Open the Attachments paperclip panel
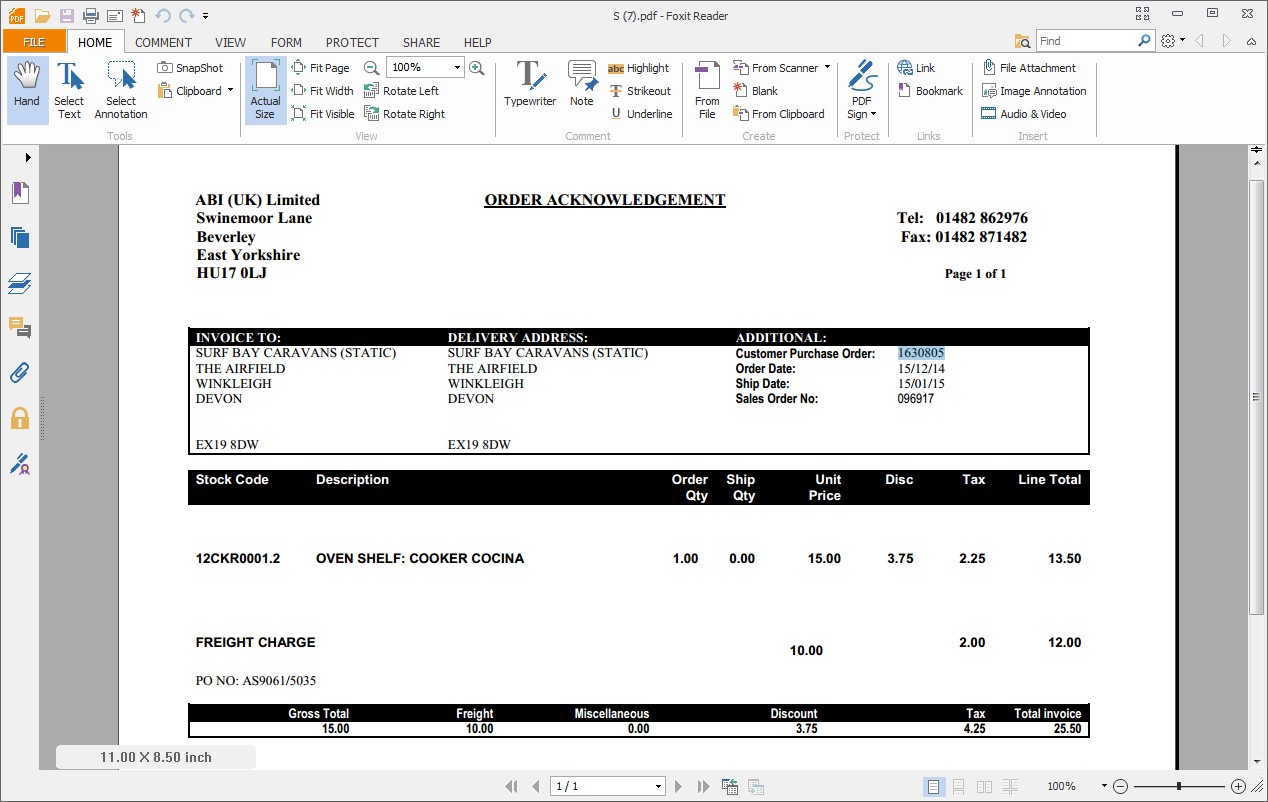The image size is (1268, 802). (20, 373)
